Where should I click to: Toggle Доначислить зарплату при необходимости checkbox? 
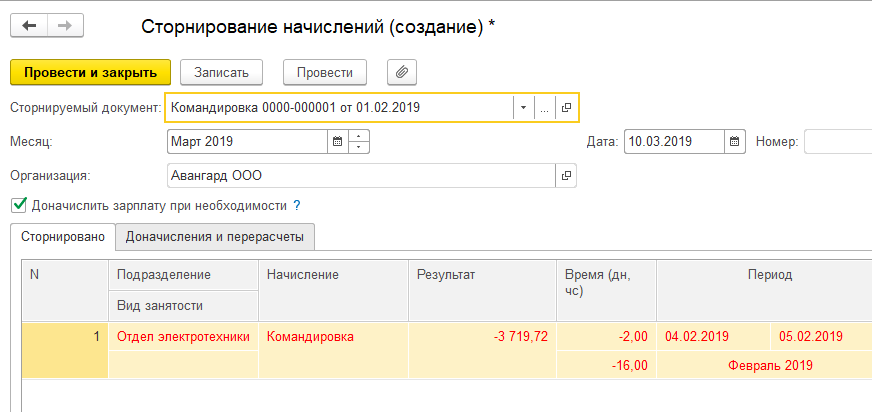coord(18,205)
